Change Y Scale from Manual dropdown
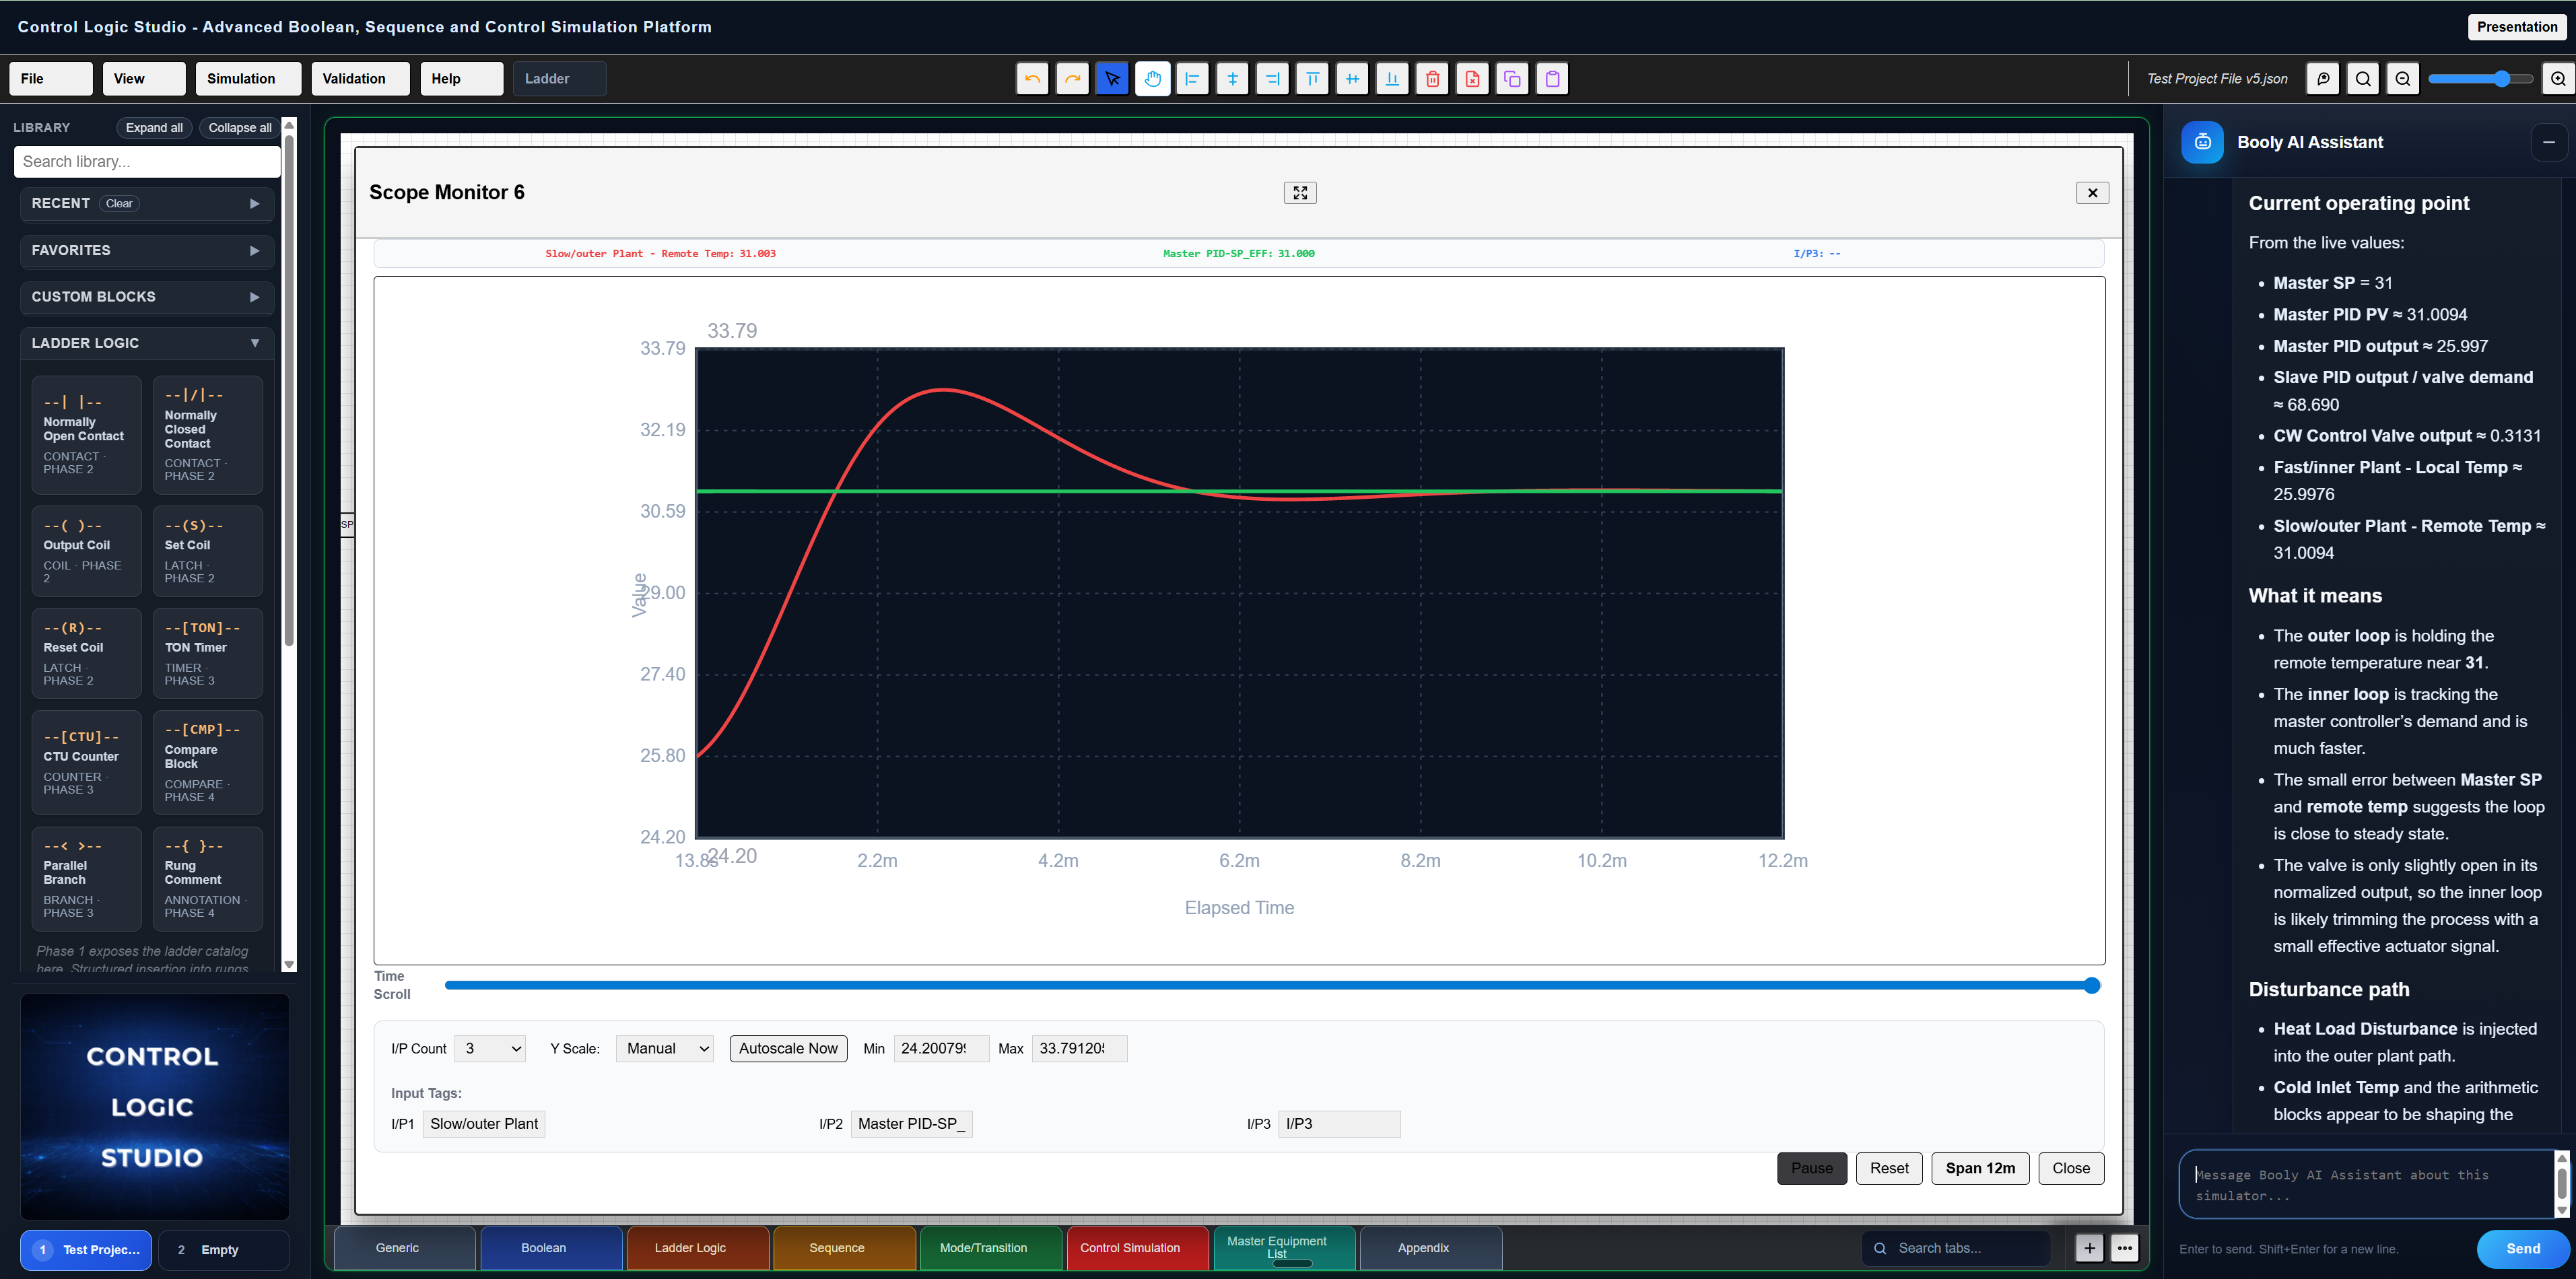The width and height of the screenshot is (2576, 1279). click(664, 1048)
